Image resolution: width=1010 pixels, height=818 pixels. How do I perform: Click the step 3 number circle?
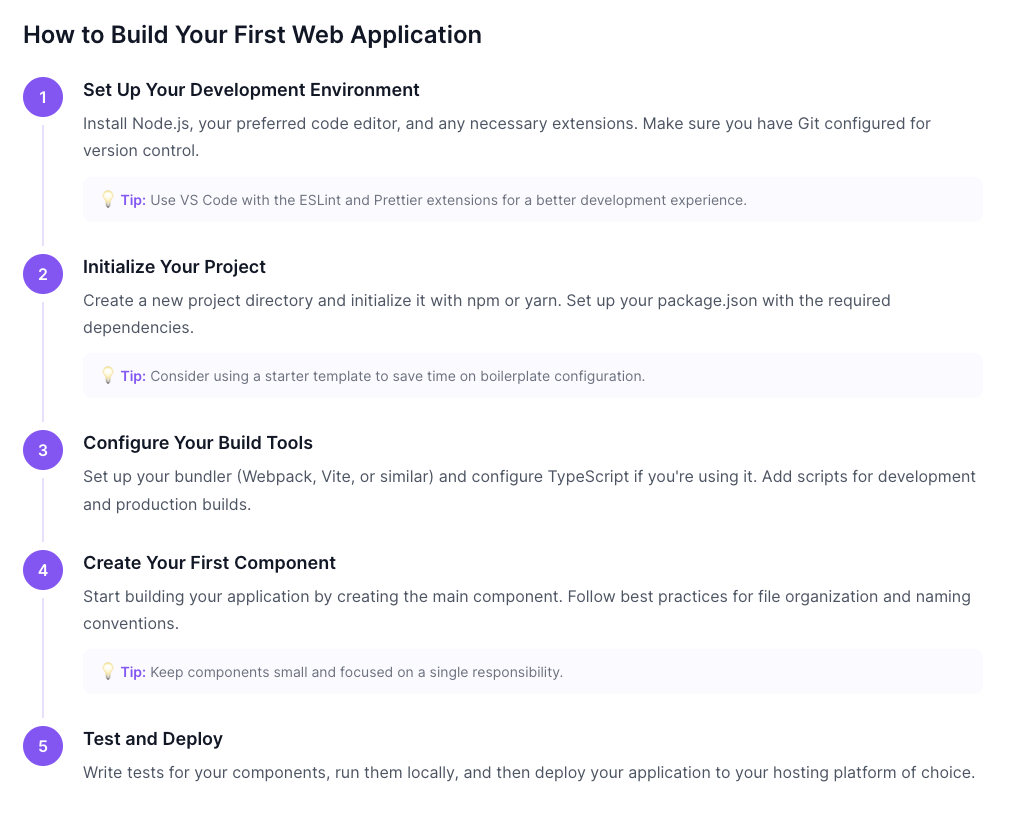click(x=43, y=450)
